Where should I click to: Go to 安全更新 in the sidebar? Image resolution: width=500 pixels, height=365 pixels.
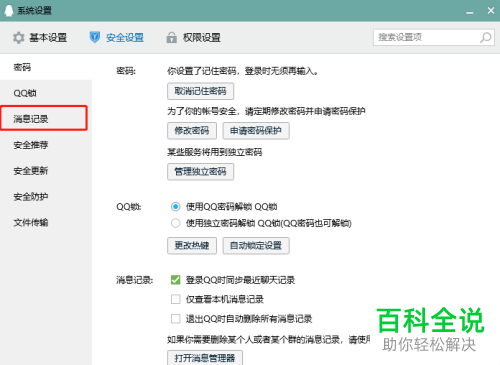(x=46, y=171)
